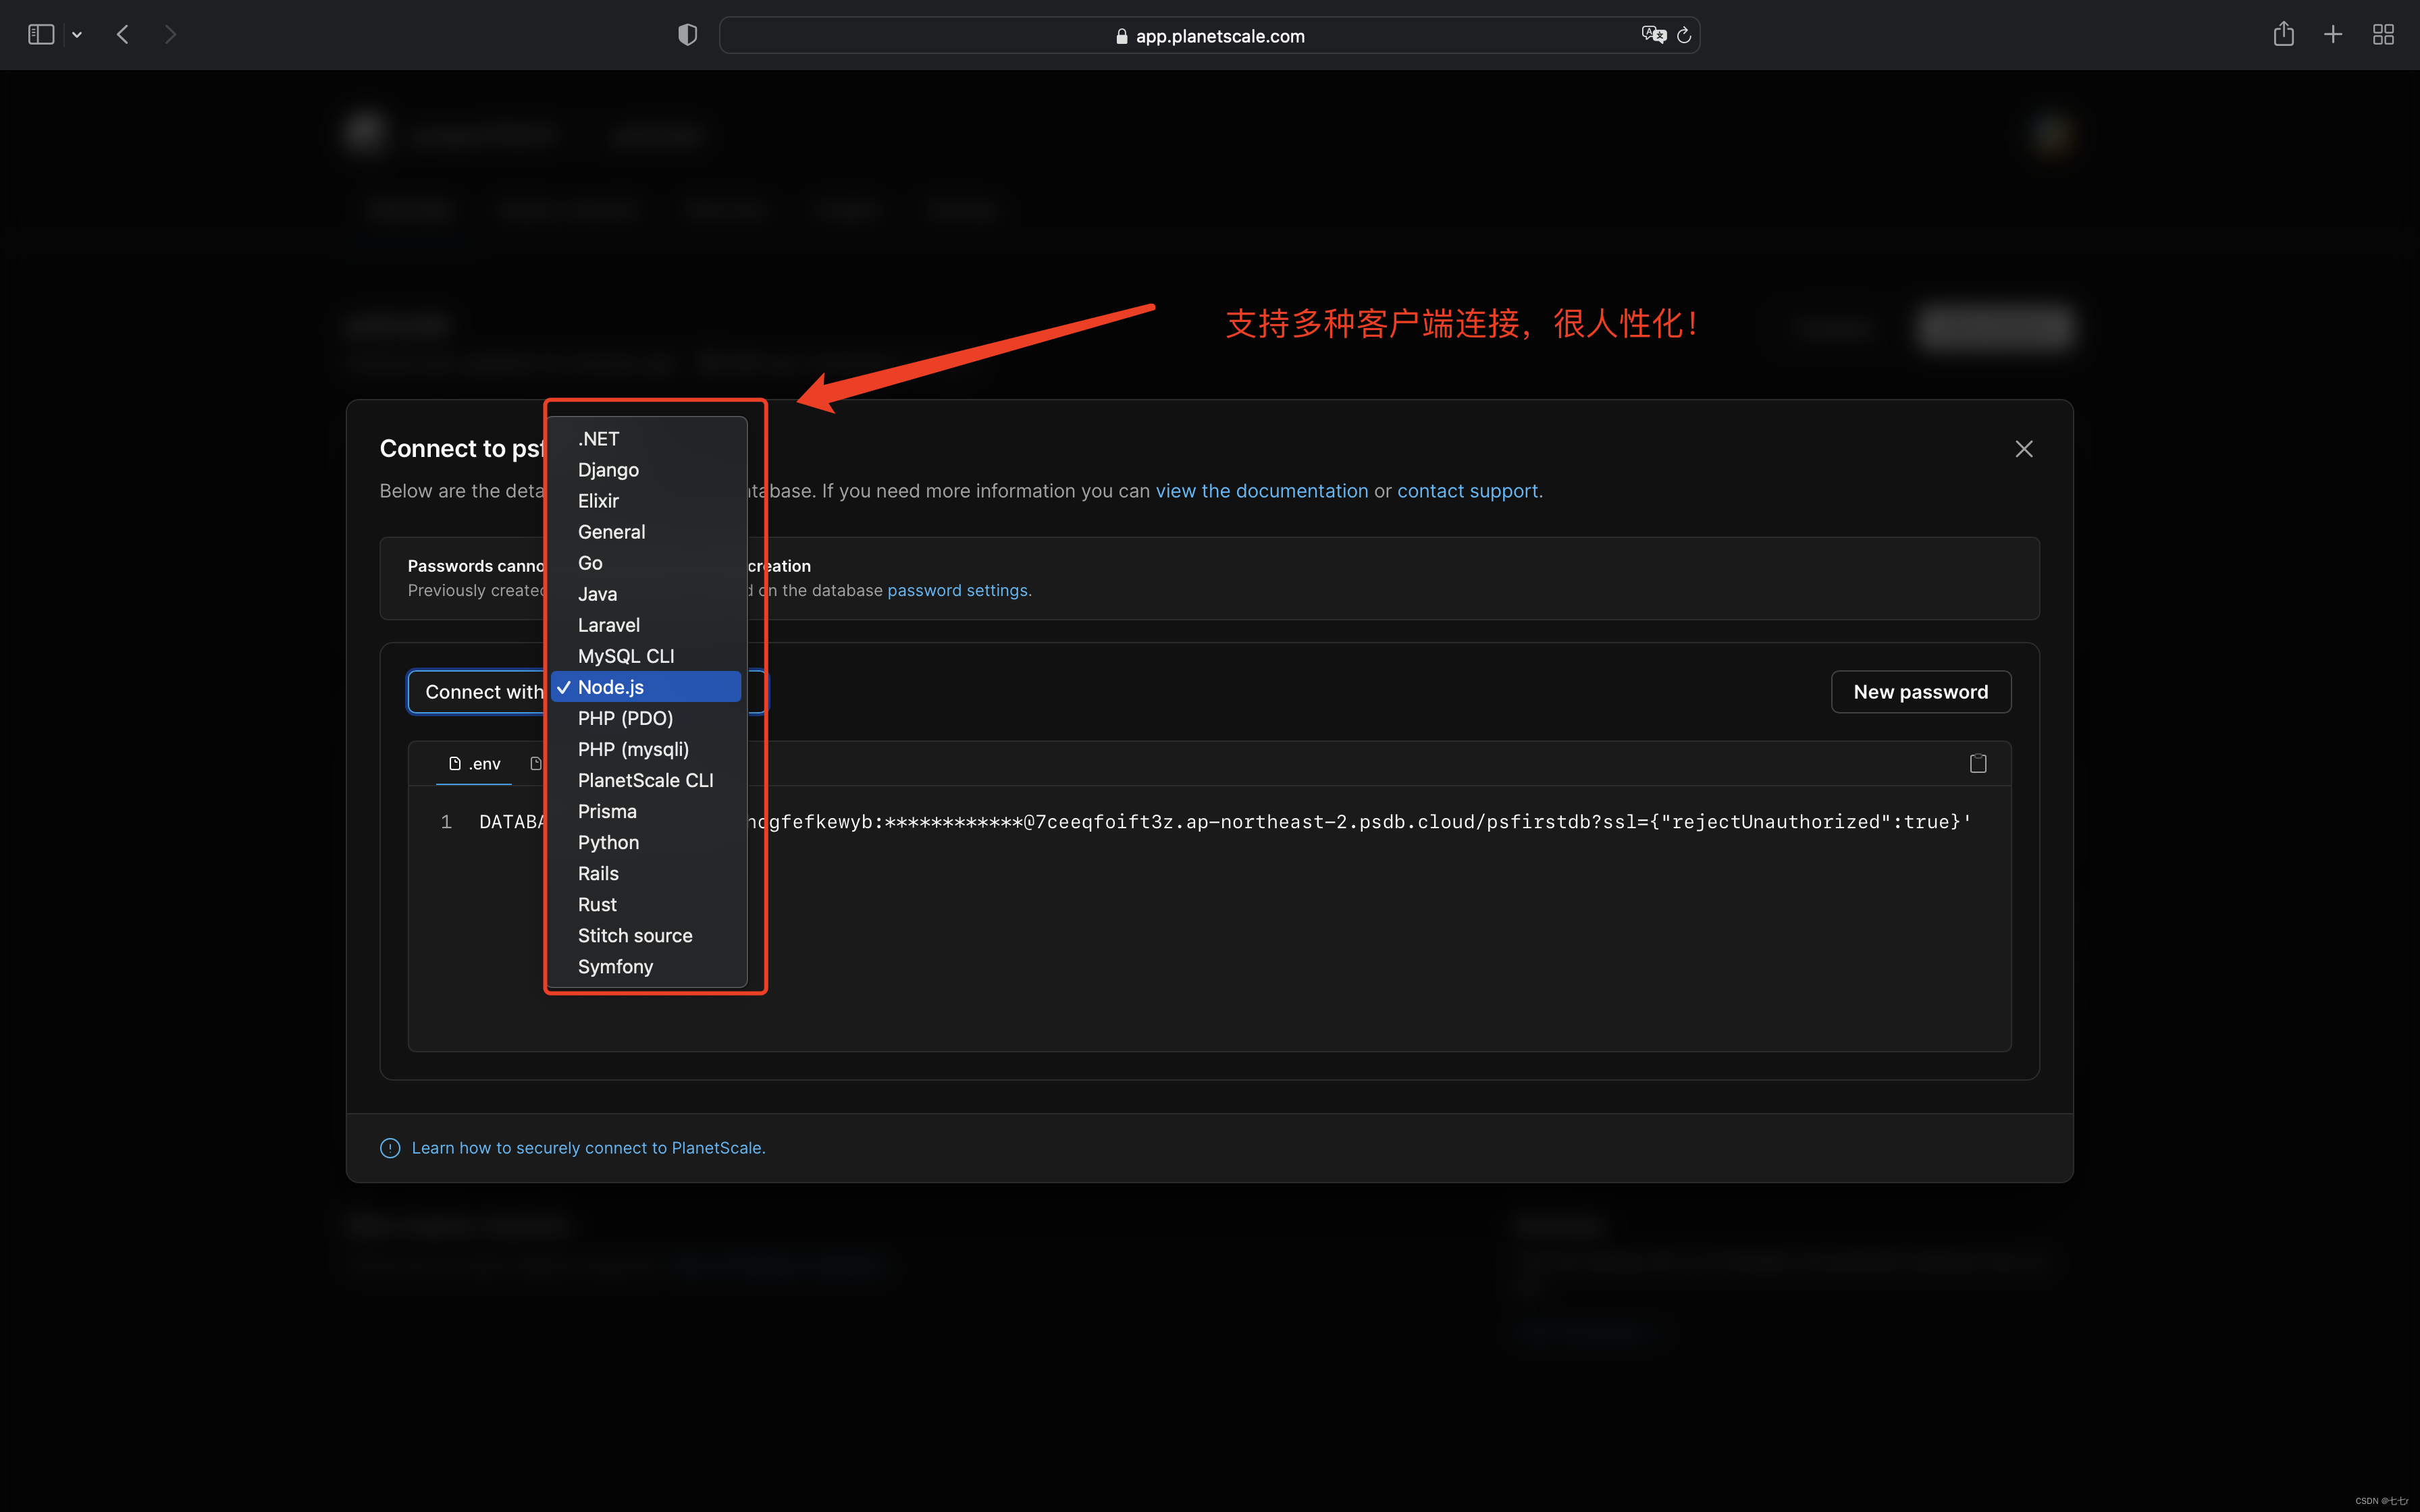Image resolution: width=2420 pixels, height=1512 pixels.
Task: Choose Elixir from the dropdown list
Action: [647, 500]
